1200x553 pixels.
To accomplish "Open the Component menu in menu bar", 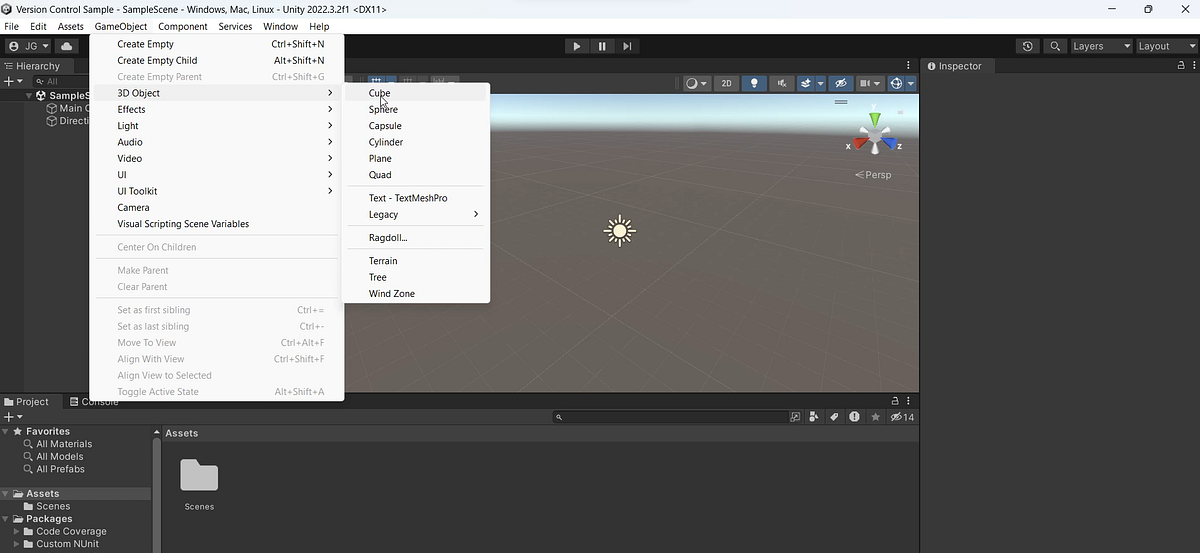I will (183, 26).
